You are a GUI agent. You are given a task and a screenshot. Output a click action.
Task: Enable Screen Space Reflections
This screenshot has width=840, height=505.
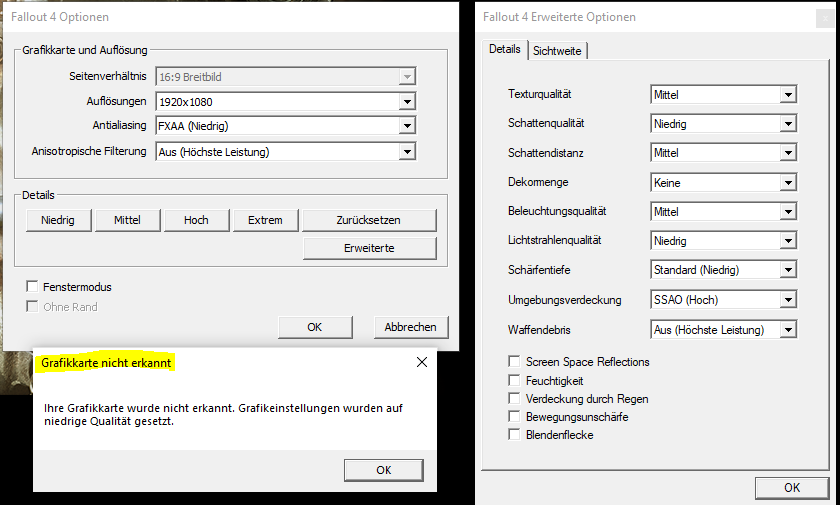pos(514,361)
